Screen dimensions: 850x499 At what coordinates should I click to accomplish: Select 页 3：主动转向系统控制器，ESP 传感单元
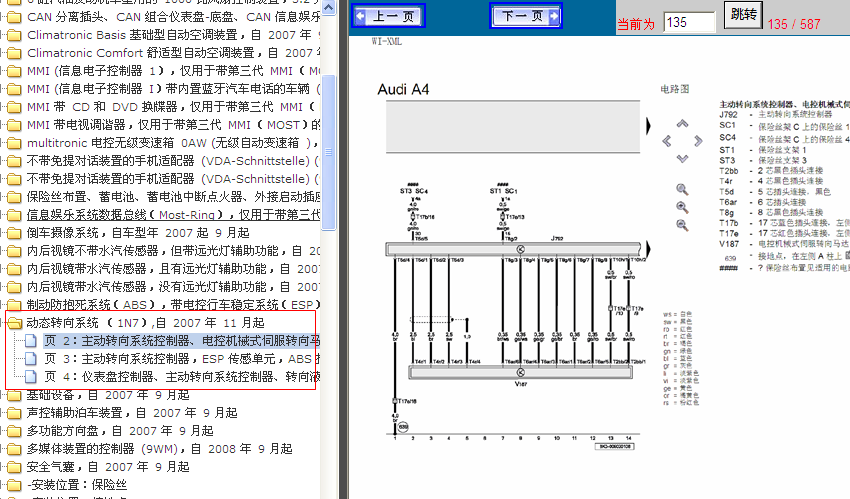[182, 359]
